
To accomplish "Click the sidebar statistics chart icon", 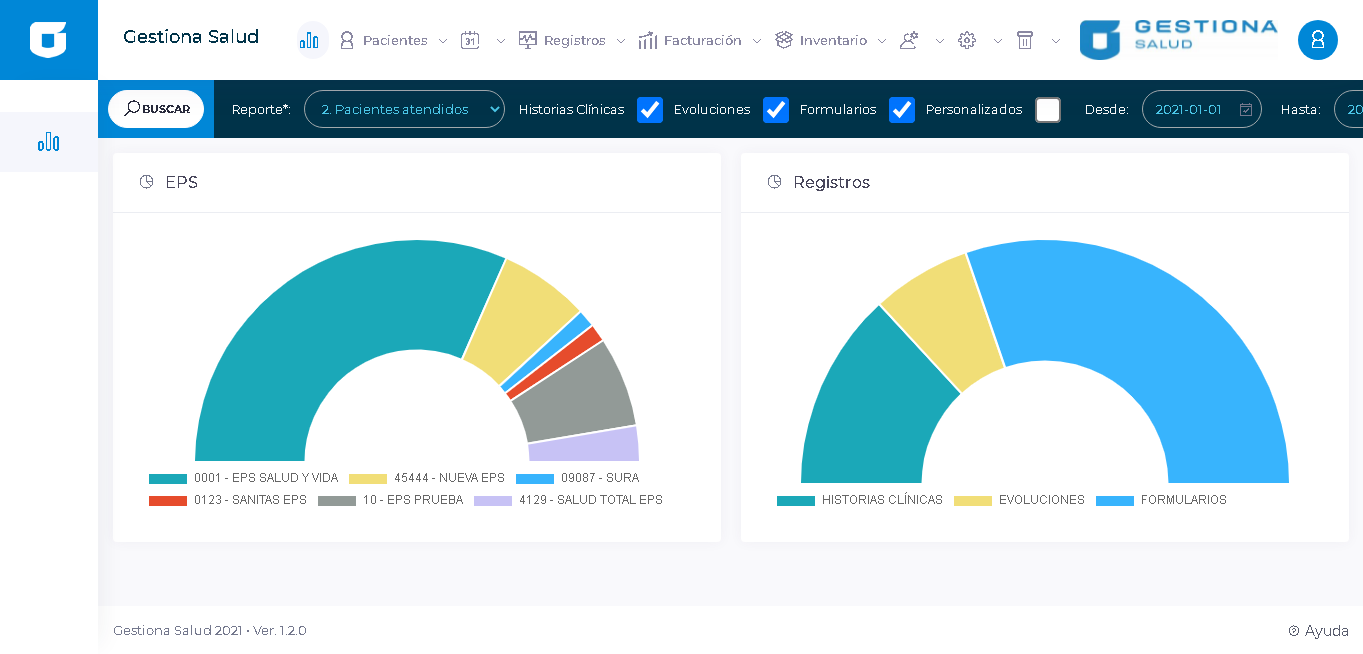I will (x=48, y=142).
